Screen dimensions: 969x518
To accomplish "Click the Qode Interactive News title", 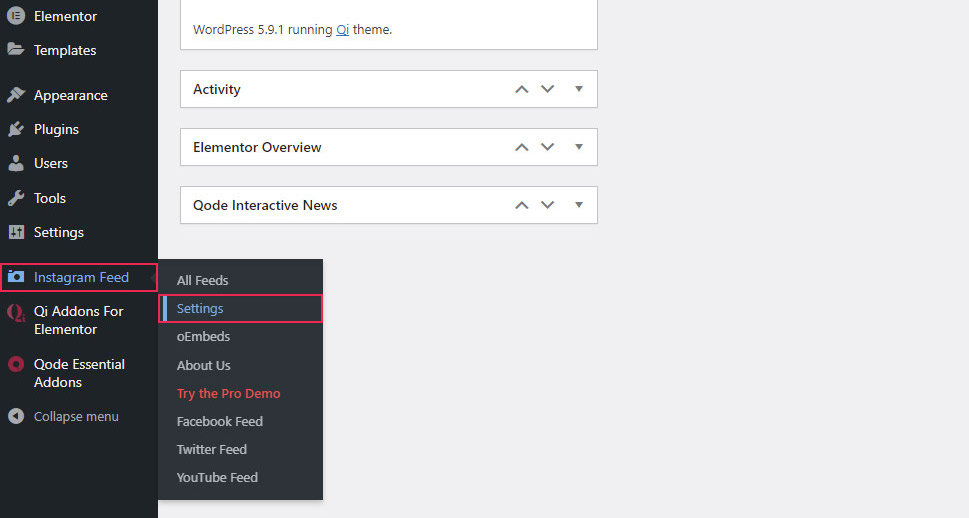I will click(x=265, y=205).
